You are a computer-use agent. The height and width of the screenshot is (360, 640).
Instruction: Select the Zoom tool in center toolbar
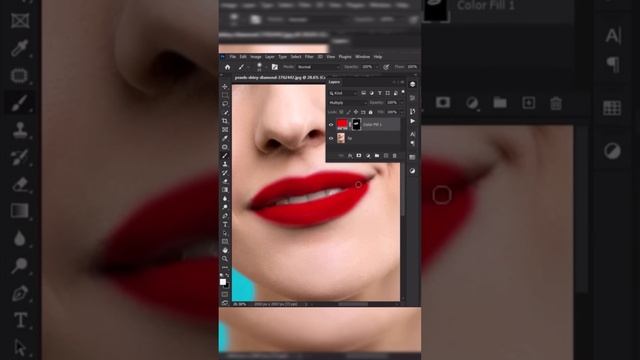(x=225, y=258)
